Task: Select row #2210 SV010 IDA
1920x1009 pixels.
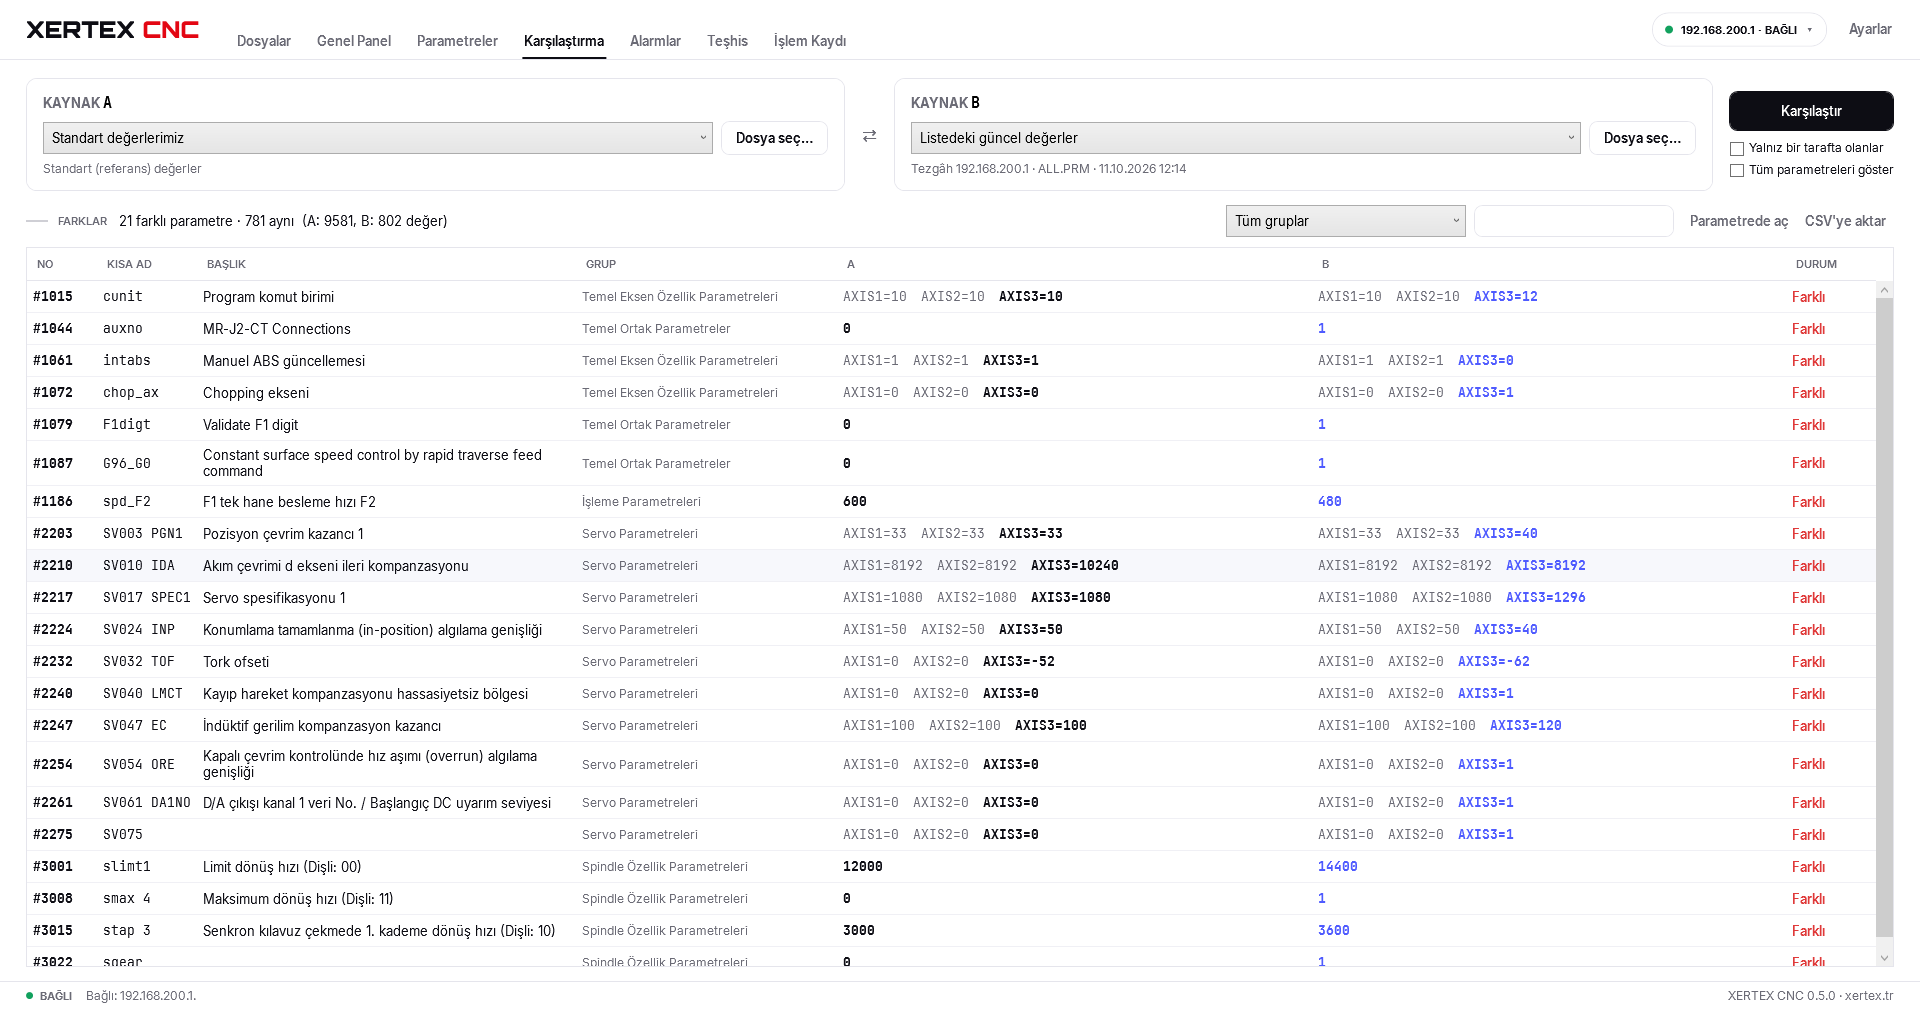Action: point(951,566)
